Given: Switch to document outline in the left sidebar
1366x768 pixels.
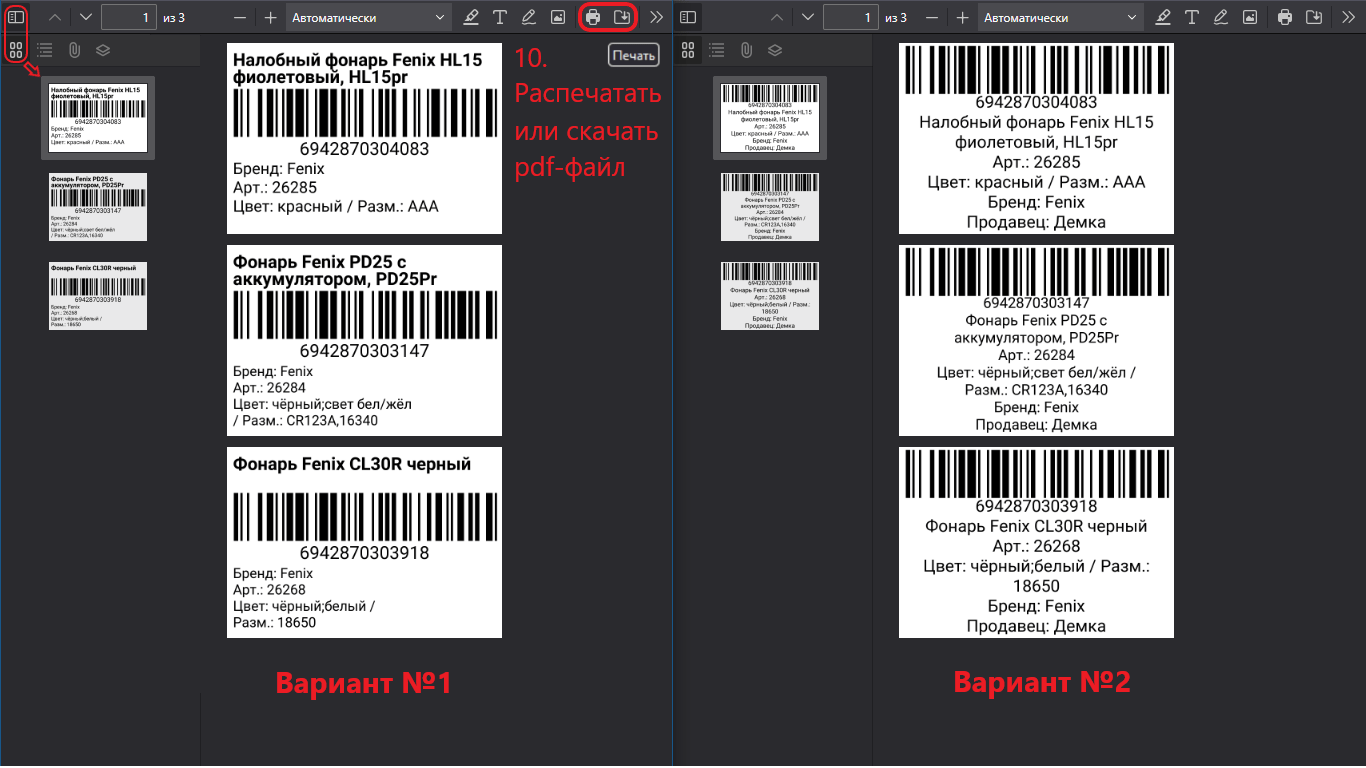Looking at the screenshot, I should tap(45, 50).
